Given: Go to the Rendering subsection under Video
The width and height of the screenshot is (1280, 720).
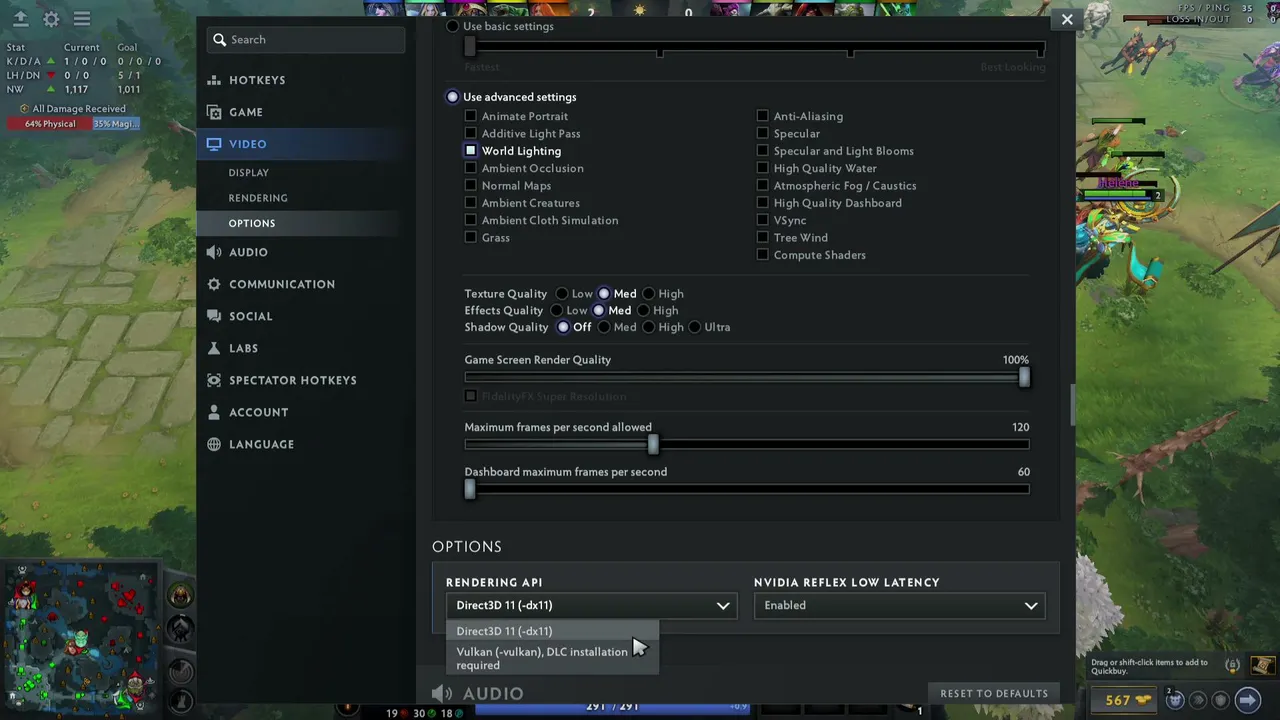Looking at the screenshot, I should click(x=258, y=198).
